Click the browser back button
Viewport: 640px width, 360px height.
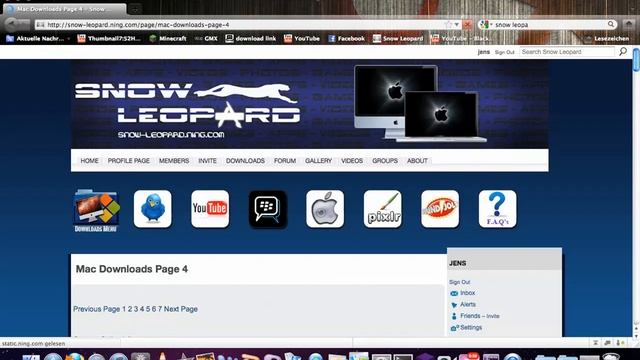pos(11,24)
